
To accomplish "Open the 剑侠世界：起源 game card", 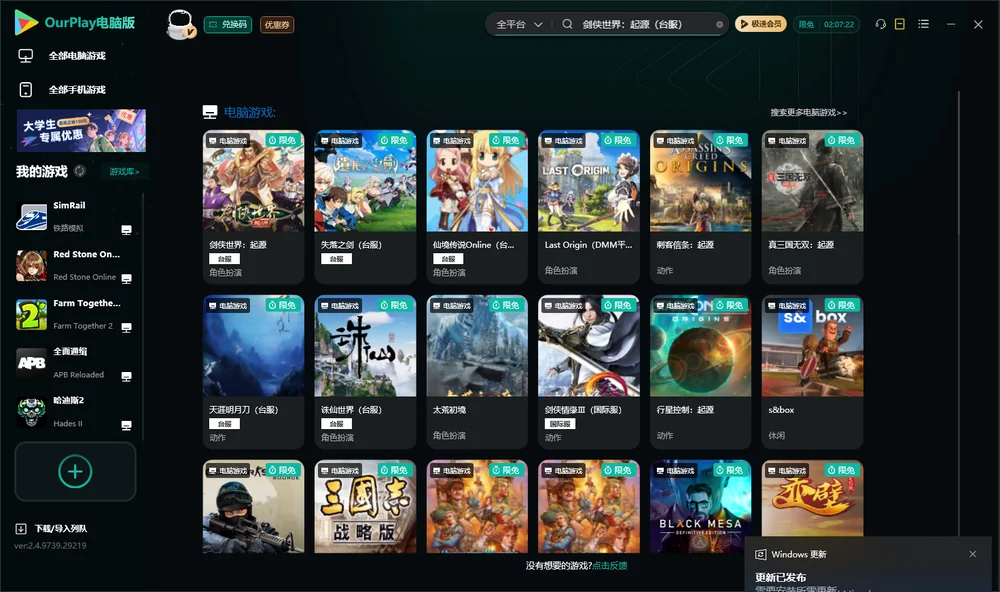I will [x=253, y=207].
